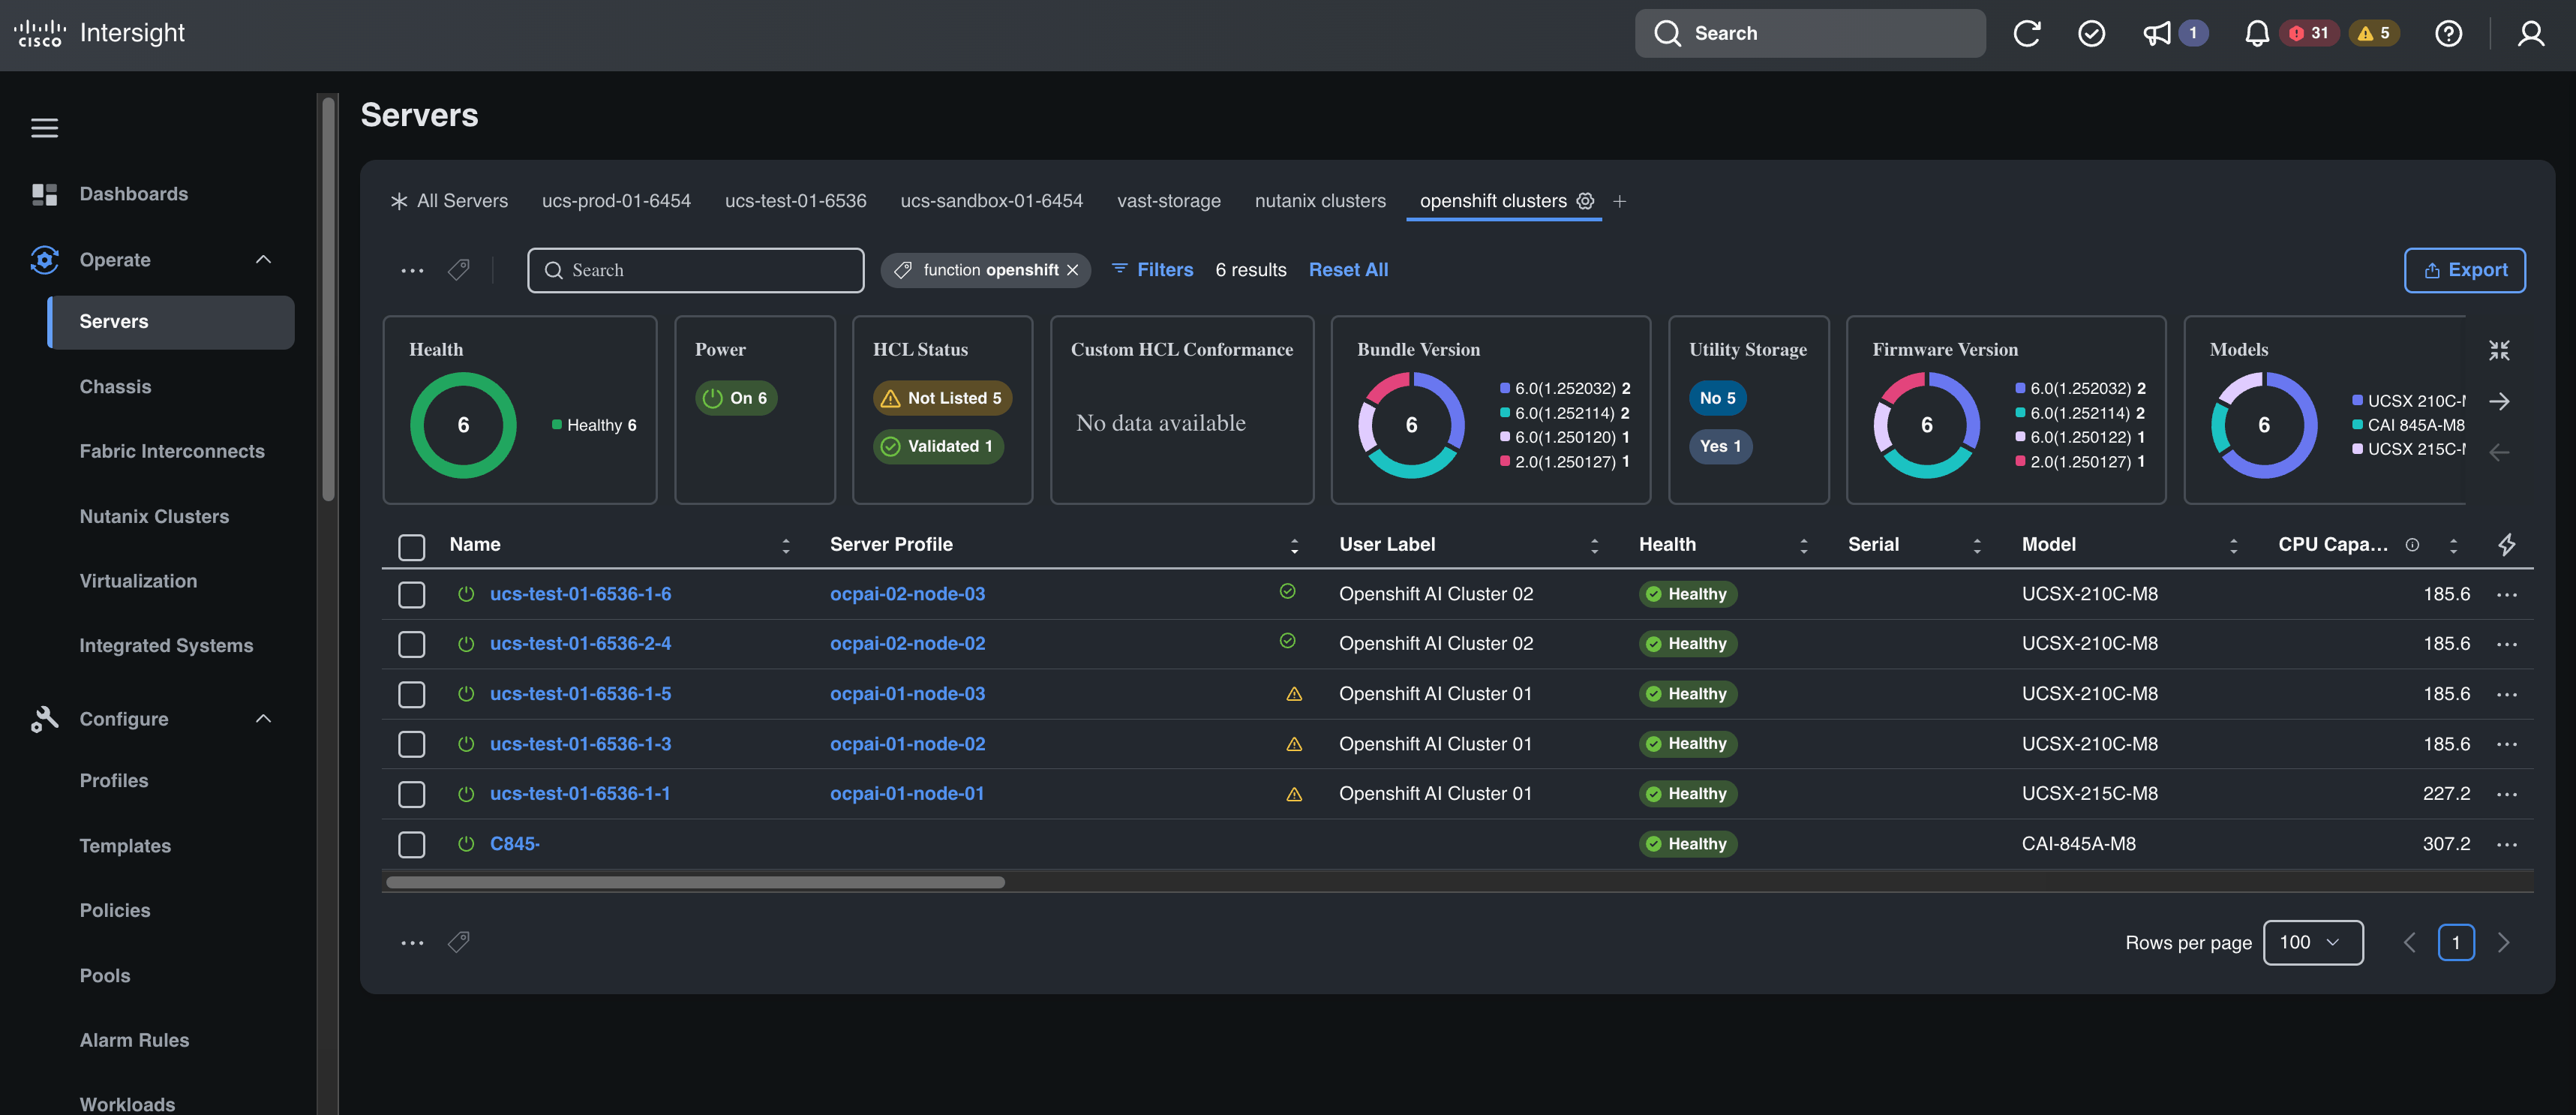Open row actions for ucs-test-01-6536-2-4
This screenshot has height=1115, width=2576.
pos(2506,644)
